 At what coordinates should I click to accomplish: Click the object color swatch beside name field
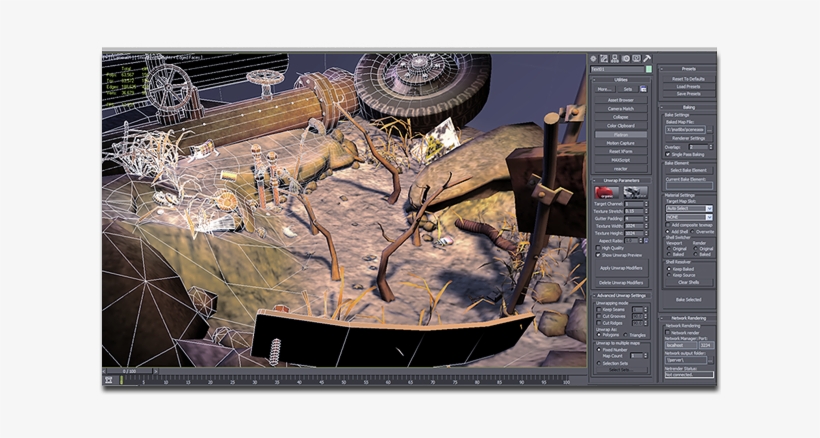pyautogui.click(x=648, y=69)
